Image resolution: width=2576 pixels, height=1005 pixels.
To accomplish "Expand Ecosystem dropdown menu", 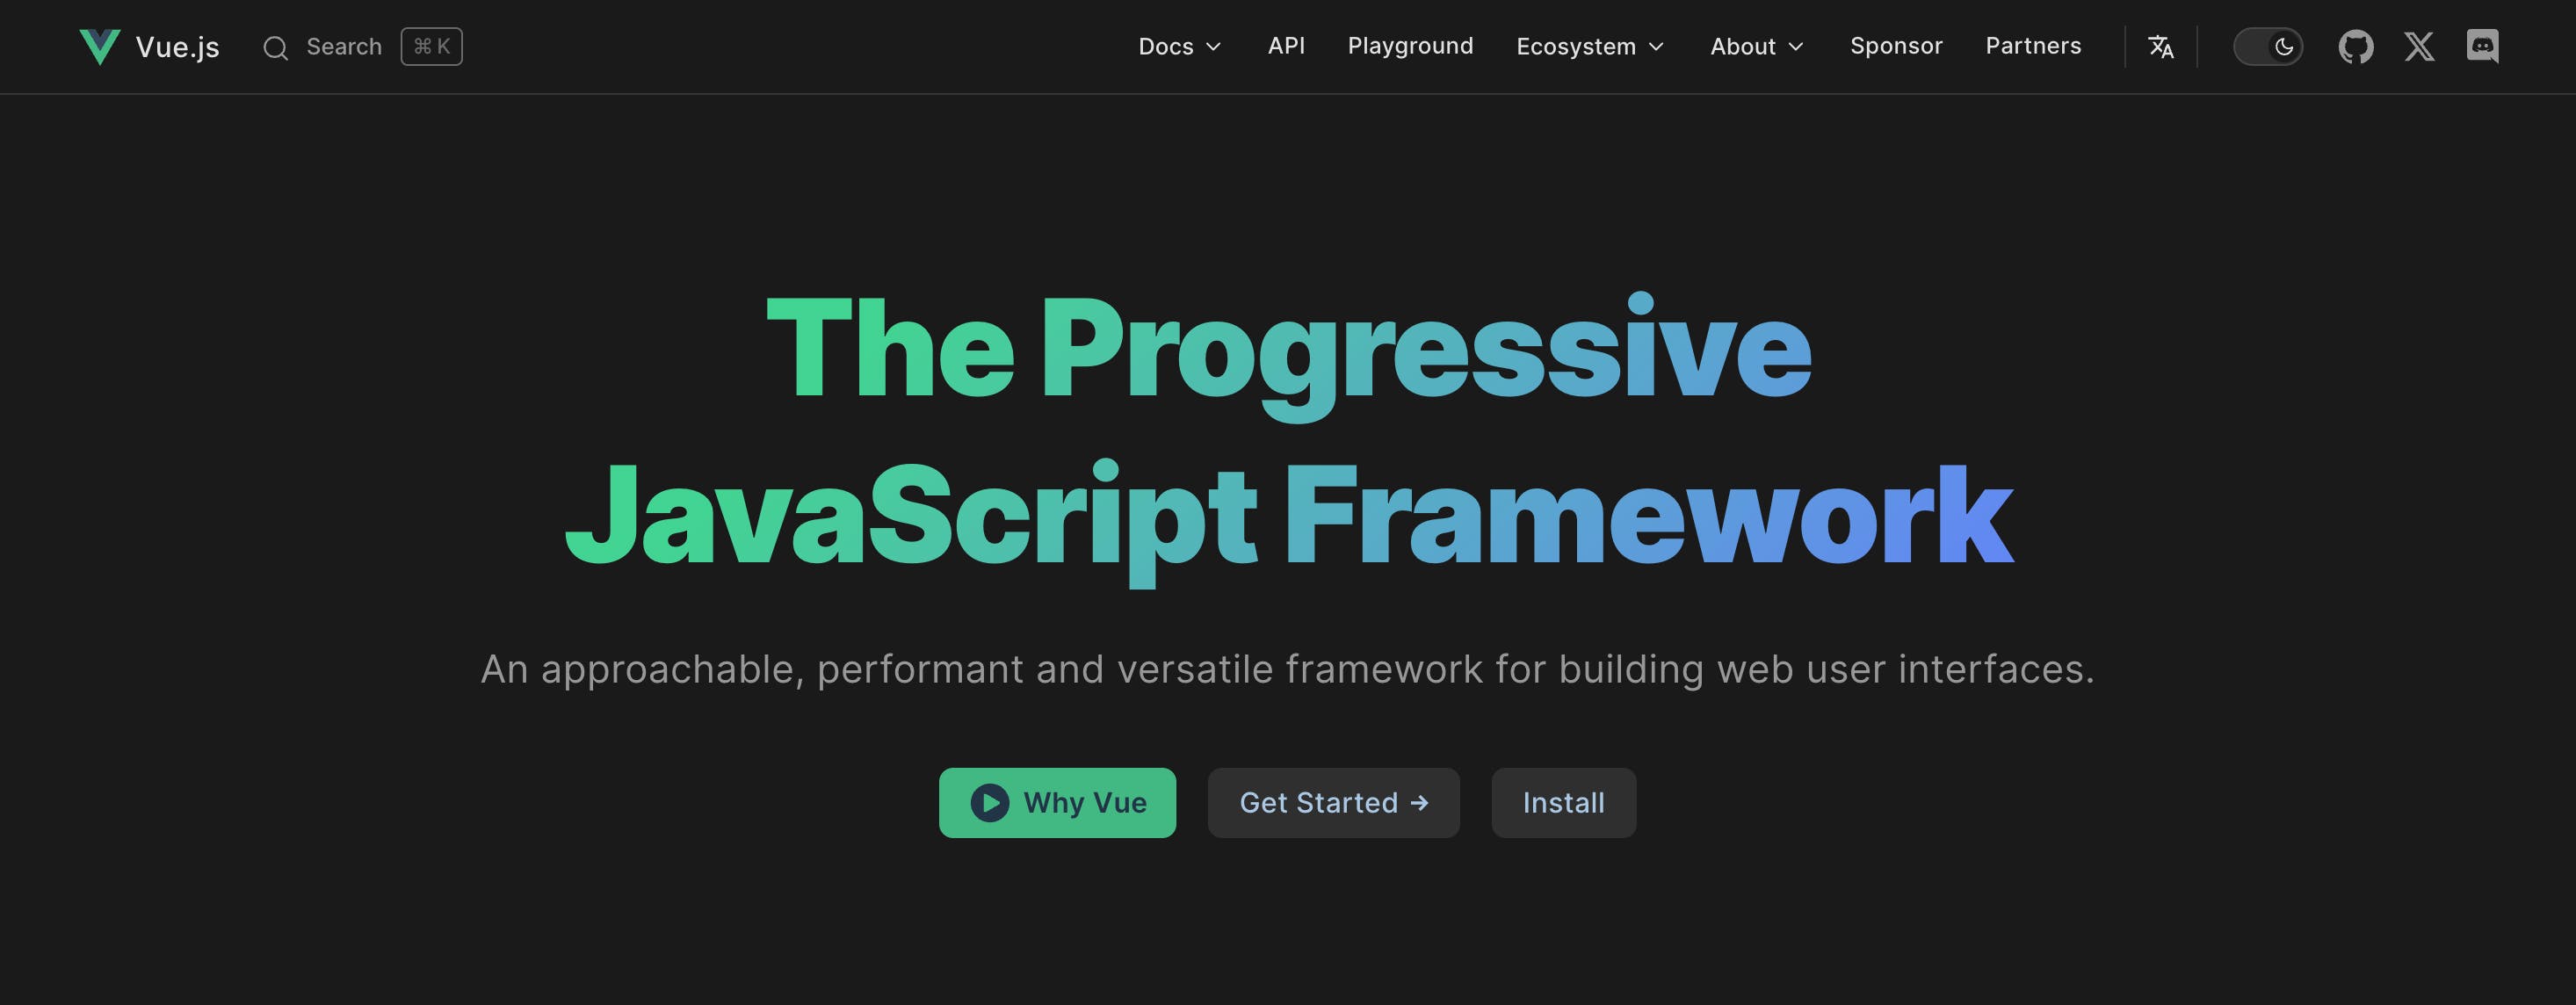I will pyautogui.click(x=1585, y=46).
